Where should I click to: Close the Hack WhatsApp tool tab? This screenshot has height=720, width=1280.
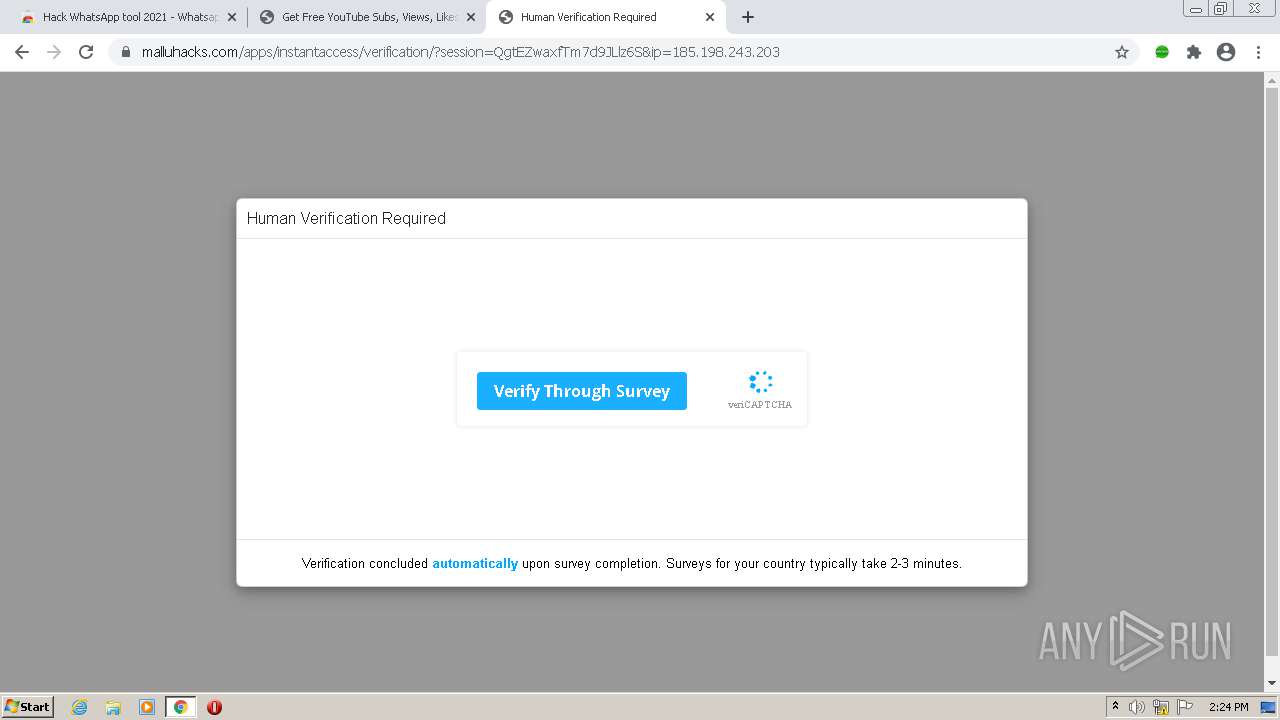pos(232,17)
